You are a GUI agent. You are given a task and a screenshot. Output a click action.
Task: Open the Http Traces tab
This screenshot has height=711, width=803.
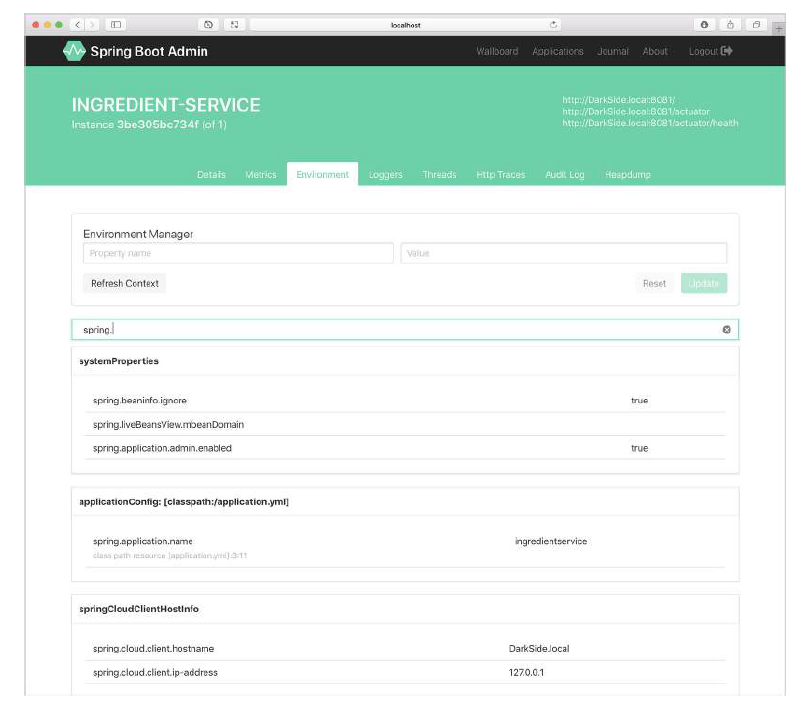click(x=500, y=175)
